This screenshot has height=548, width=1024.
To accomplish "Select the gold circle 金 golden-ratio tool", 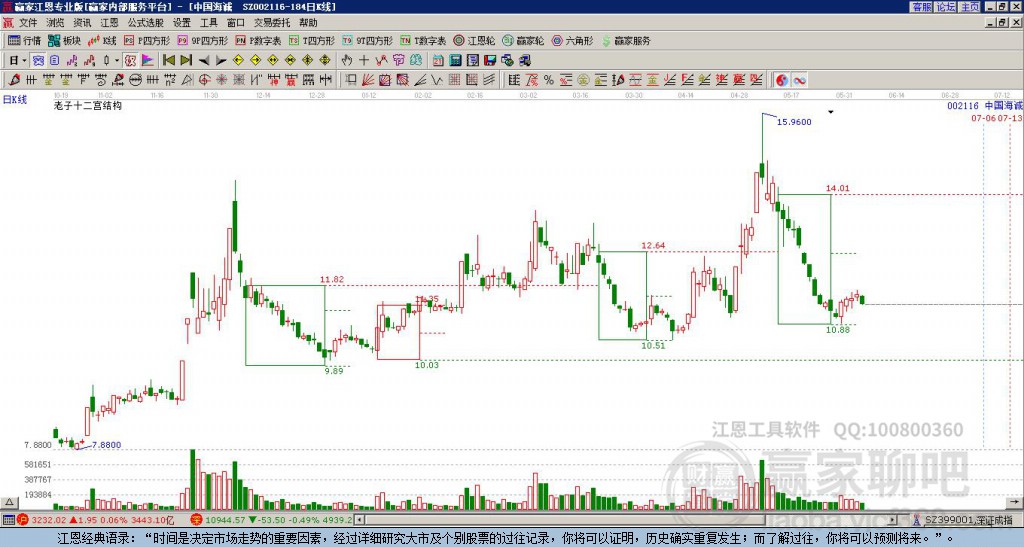I will click(x=582, y=80).
